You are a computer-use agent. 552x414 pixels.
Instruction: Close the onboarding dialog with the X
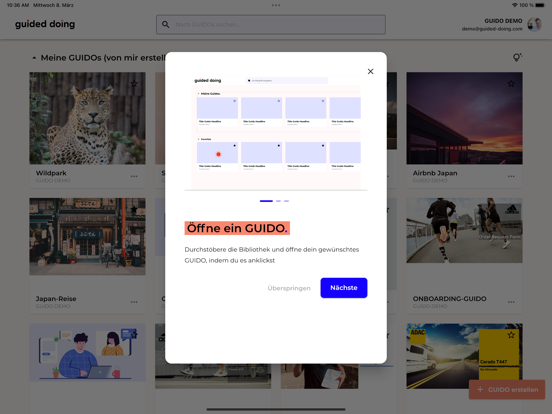[x=370, y=71]
